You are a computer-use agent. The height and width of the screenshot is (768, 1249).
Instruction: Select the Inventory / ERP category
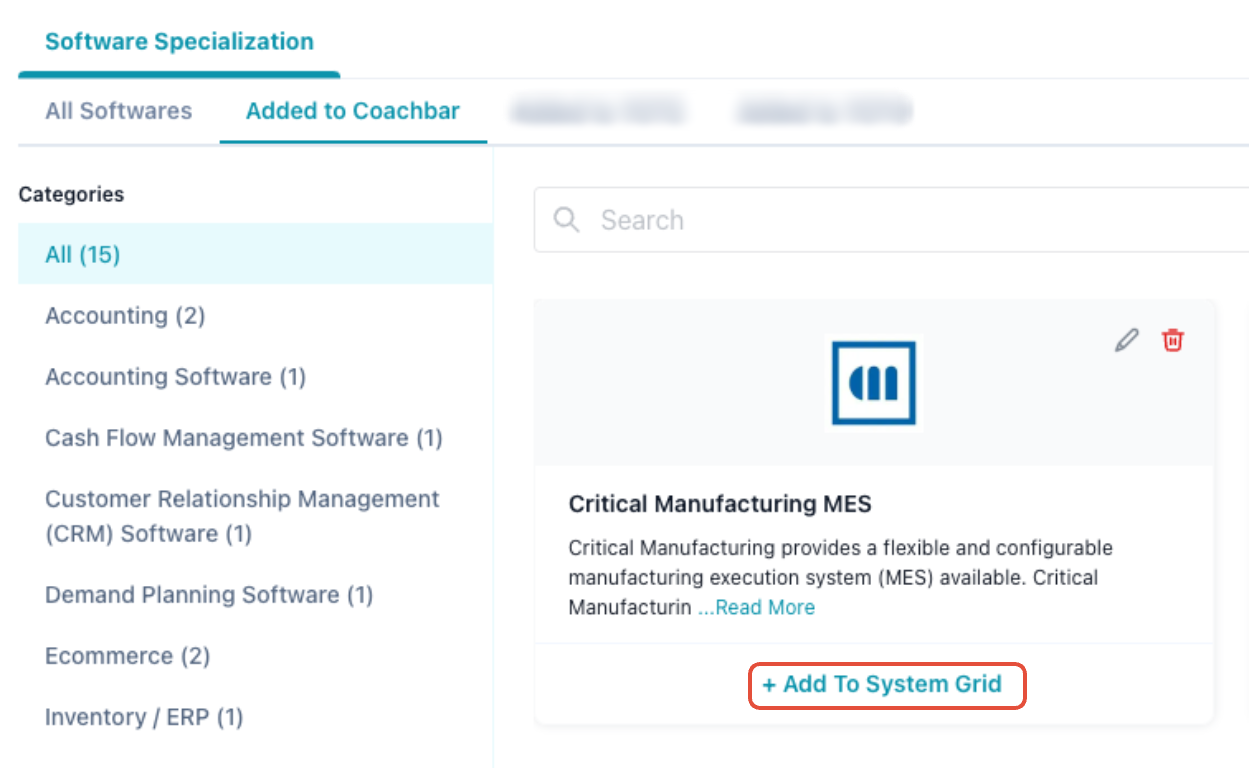click(144, 717)
